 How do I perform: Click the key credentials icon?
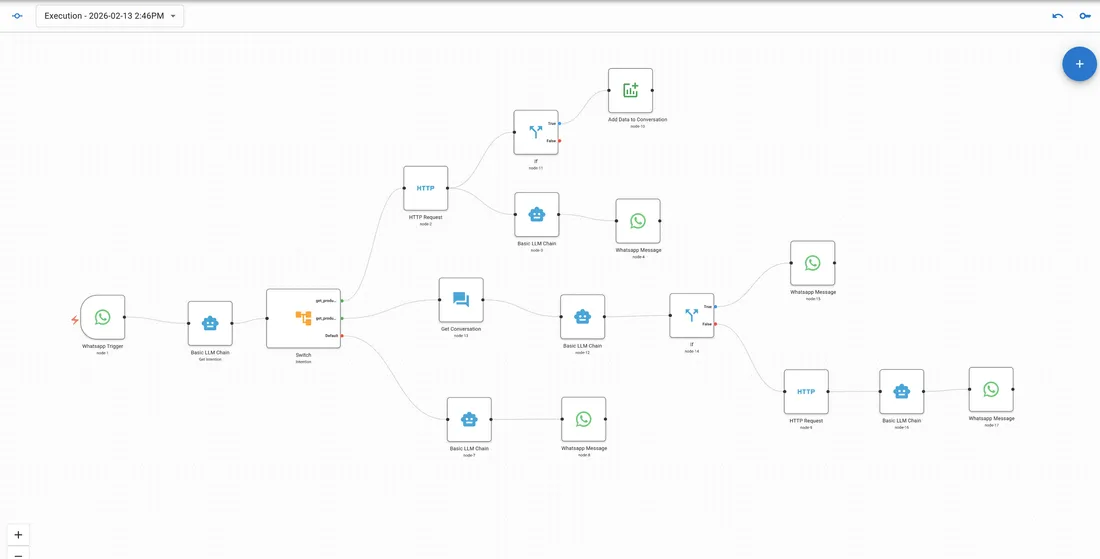coord(1085,16)
